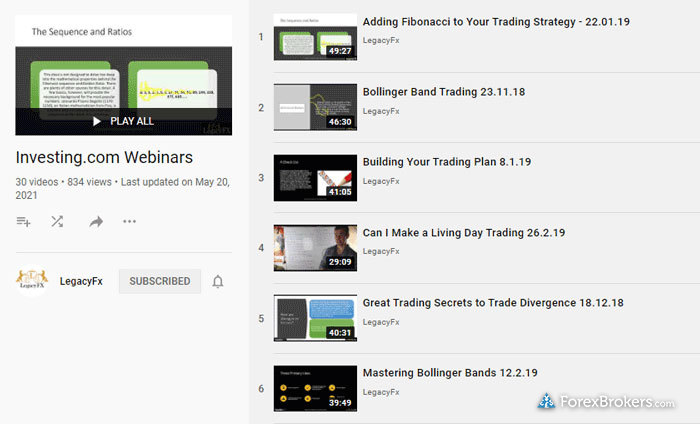This screenshot has width=700, height=424.
Task: Click LegacyFx under Adding Fibonacci video
Action: (x=381, y=40)
